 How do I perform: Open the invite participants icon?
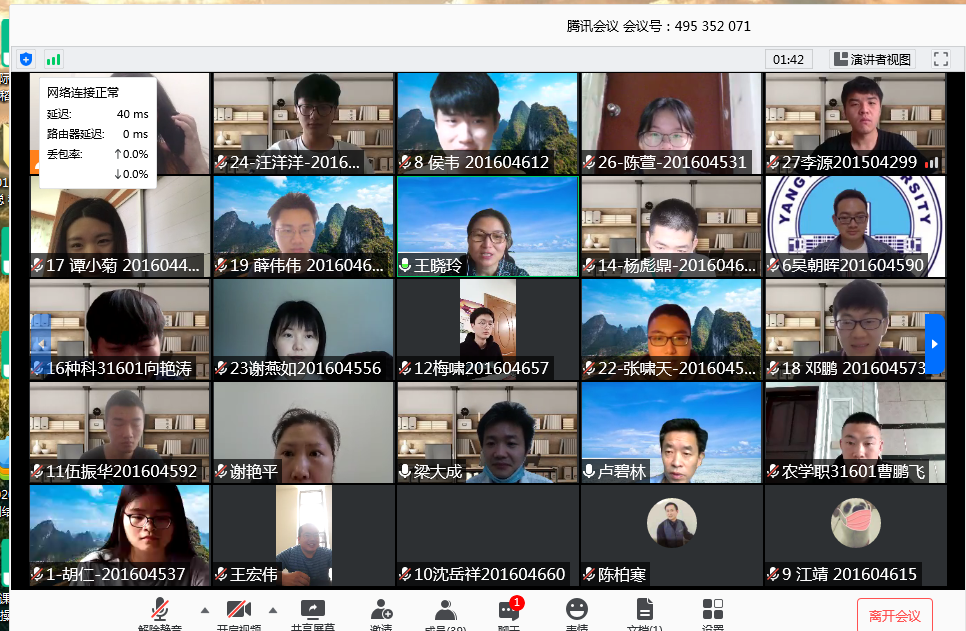(381, 612)
